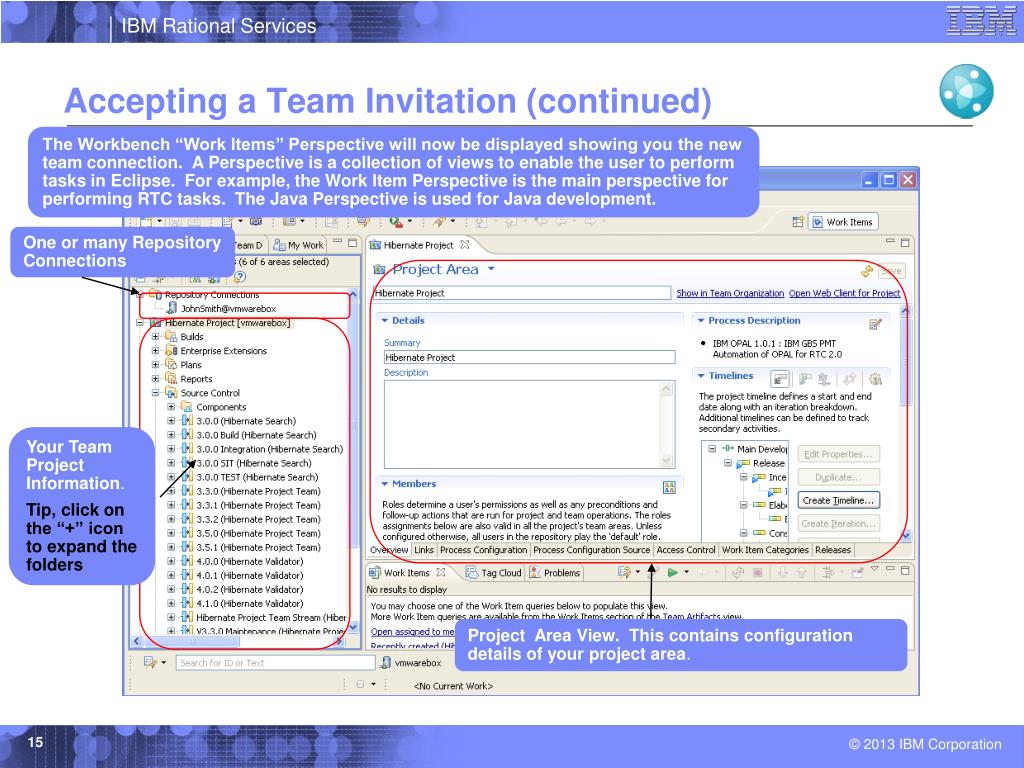Image resolution: width=1024 pixels, height=768 pixels.
Task: Click the Enterprise Extensions folder icon
Action: point(171,351)
